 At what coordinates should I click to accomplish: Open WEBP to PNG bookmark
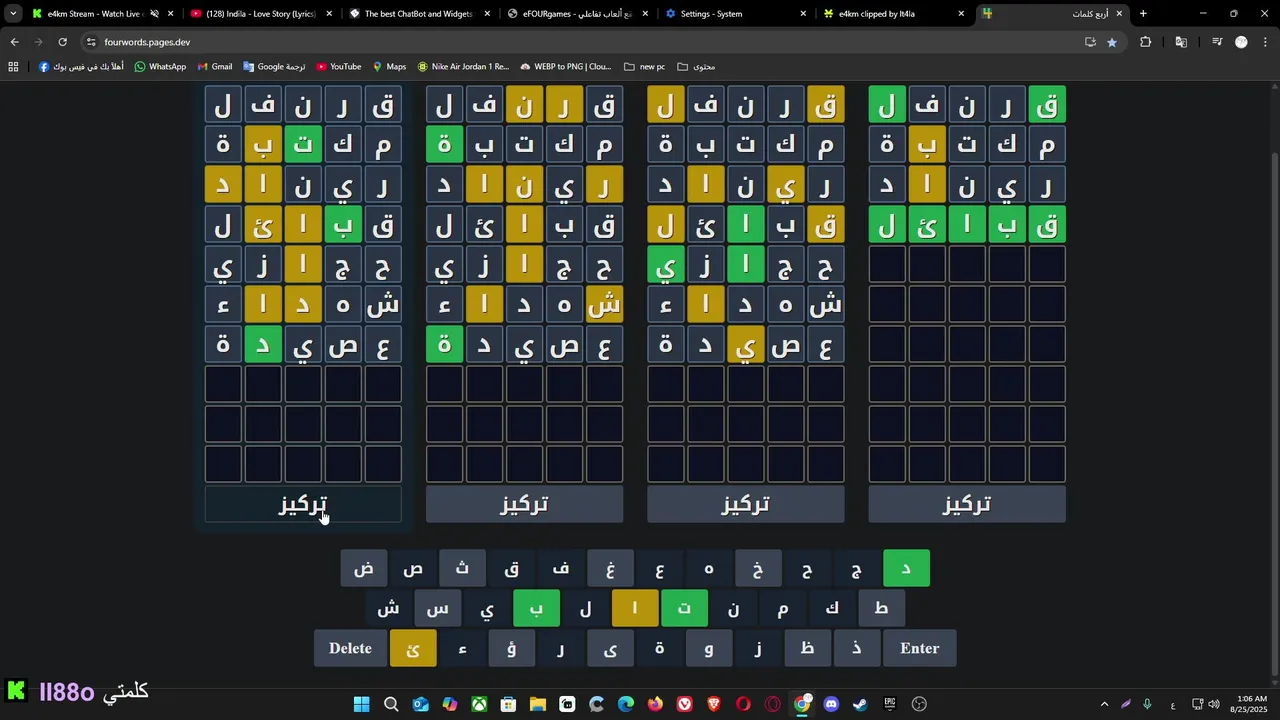(565, 66)
